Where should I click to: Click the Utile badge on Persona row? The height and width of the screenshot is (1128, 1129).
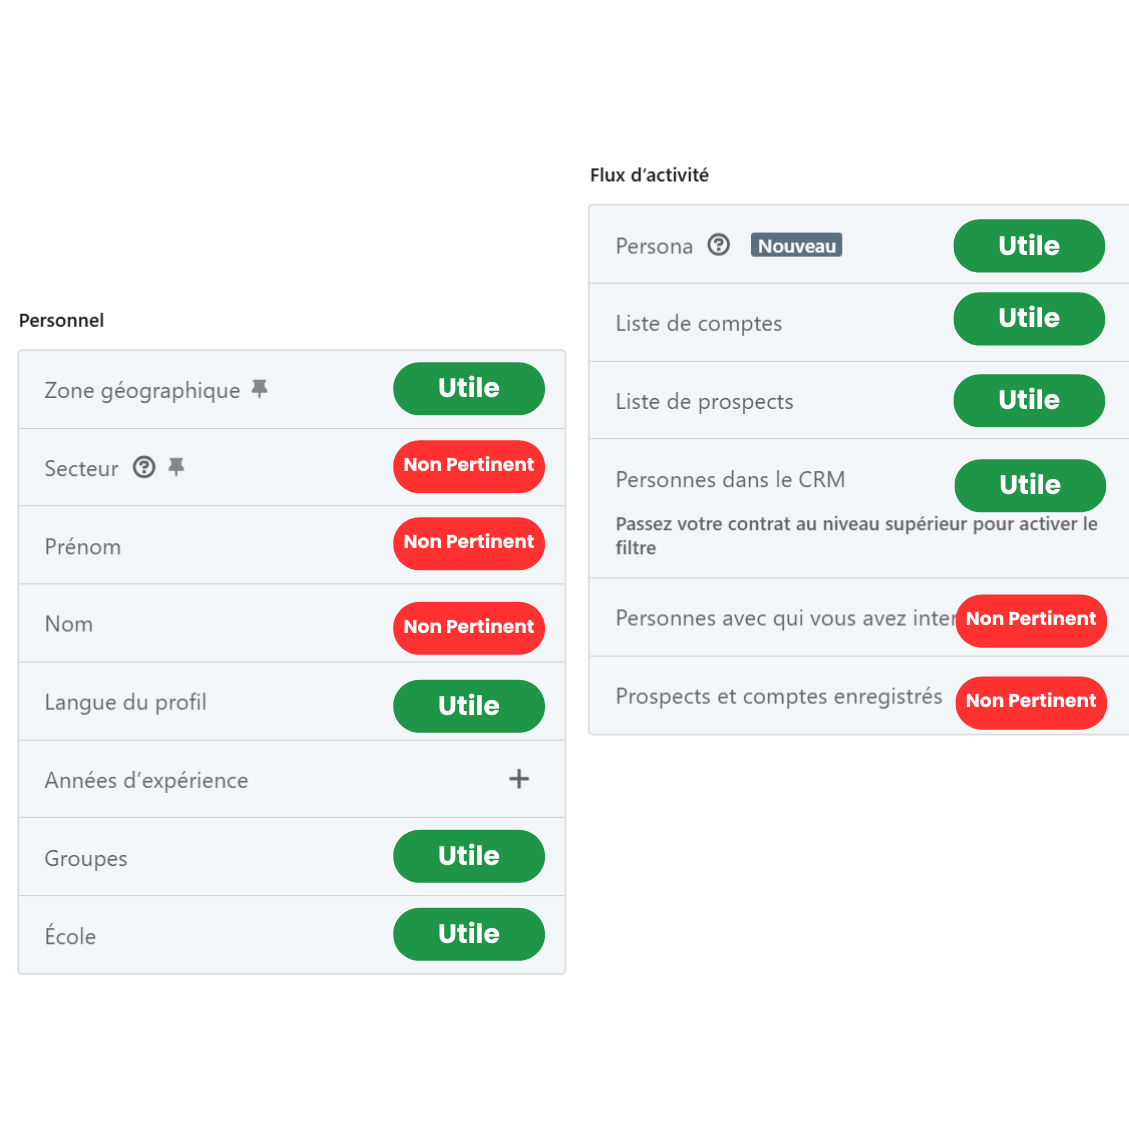click(x=1028, y=246)
